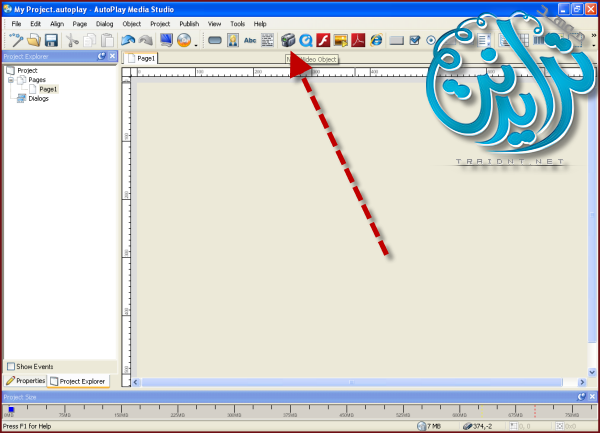
Task: Open the File menu
Action: 16,24
